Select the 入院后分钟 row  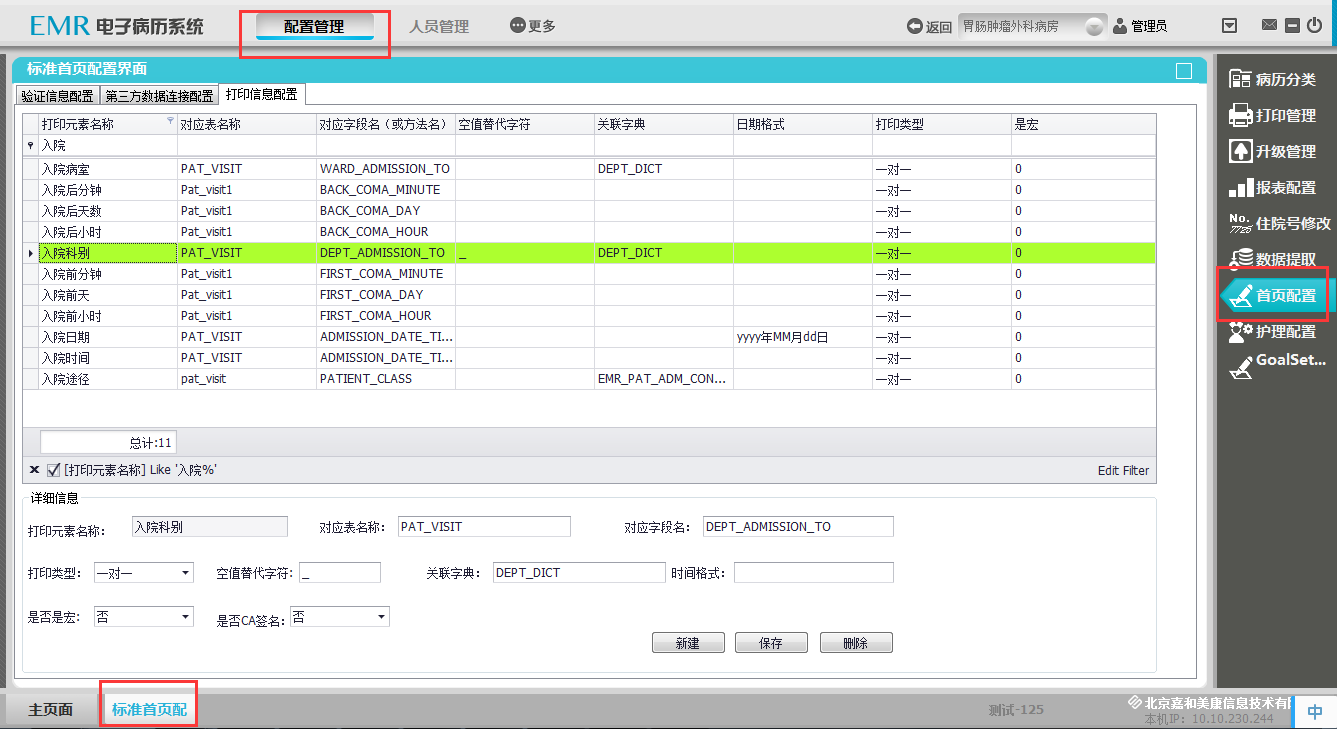(589, 190)
